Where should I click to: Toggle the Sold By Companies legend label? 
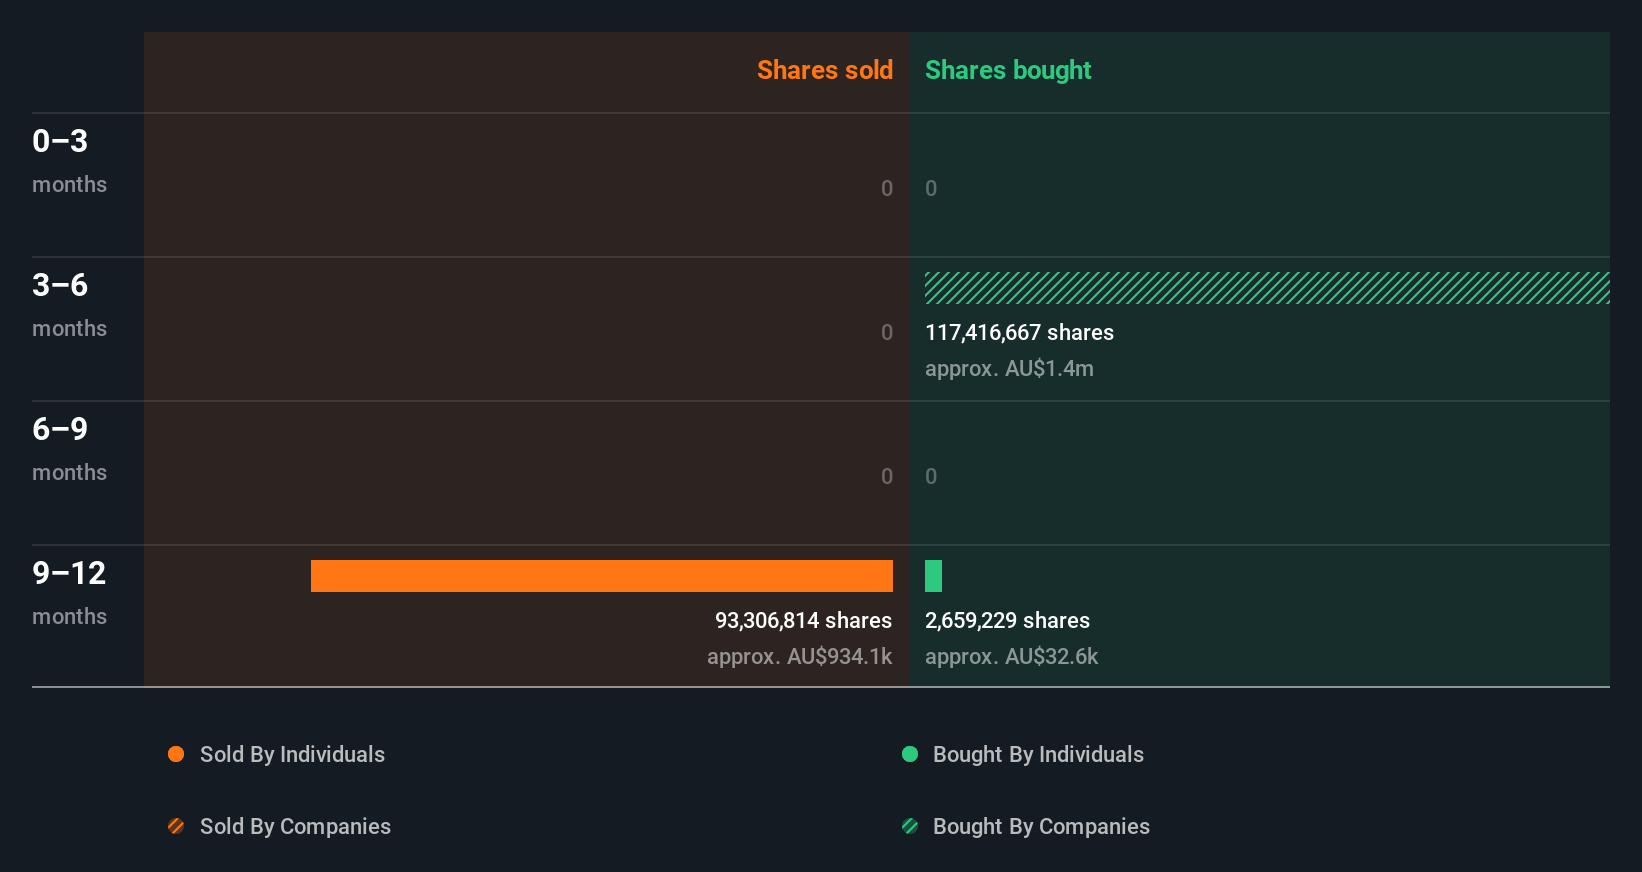[x=295, y=826]
